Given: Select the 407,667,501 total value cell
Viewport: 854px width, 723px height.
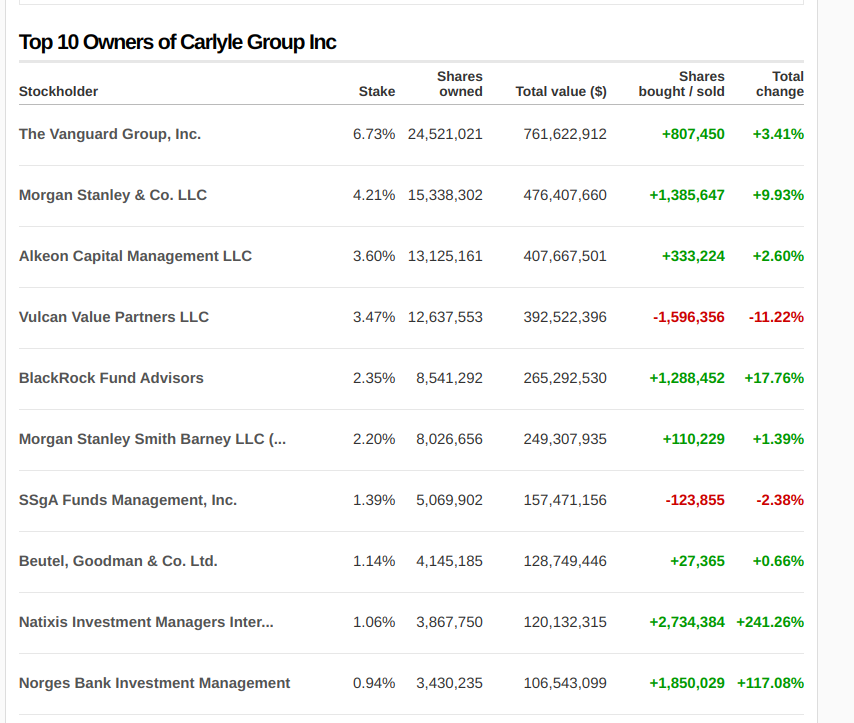Looking at the screenshot, I should 565,256.
